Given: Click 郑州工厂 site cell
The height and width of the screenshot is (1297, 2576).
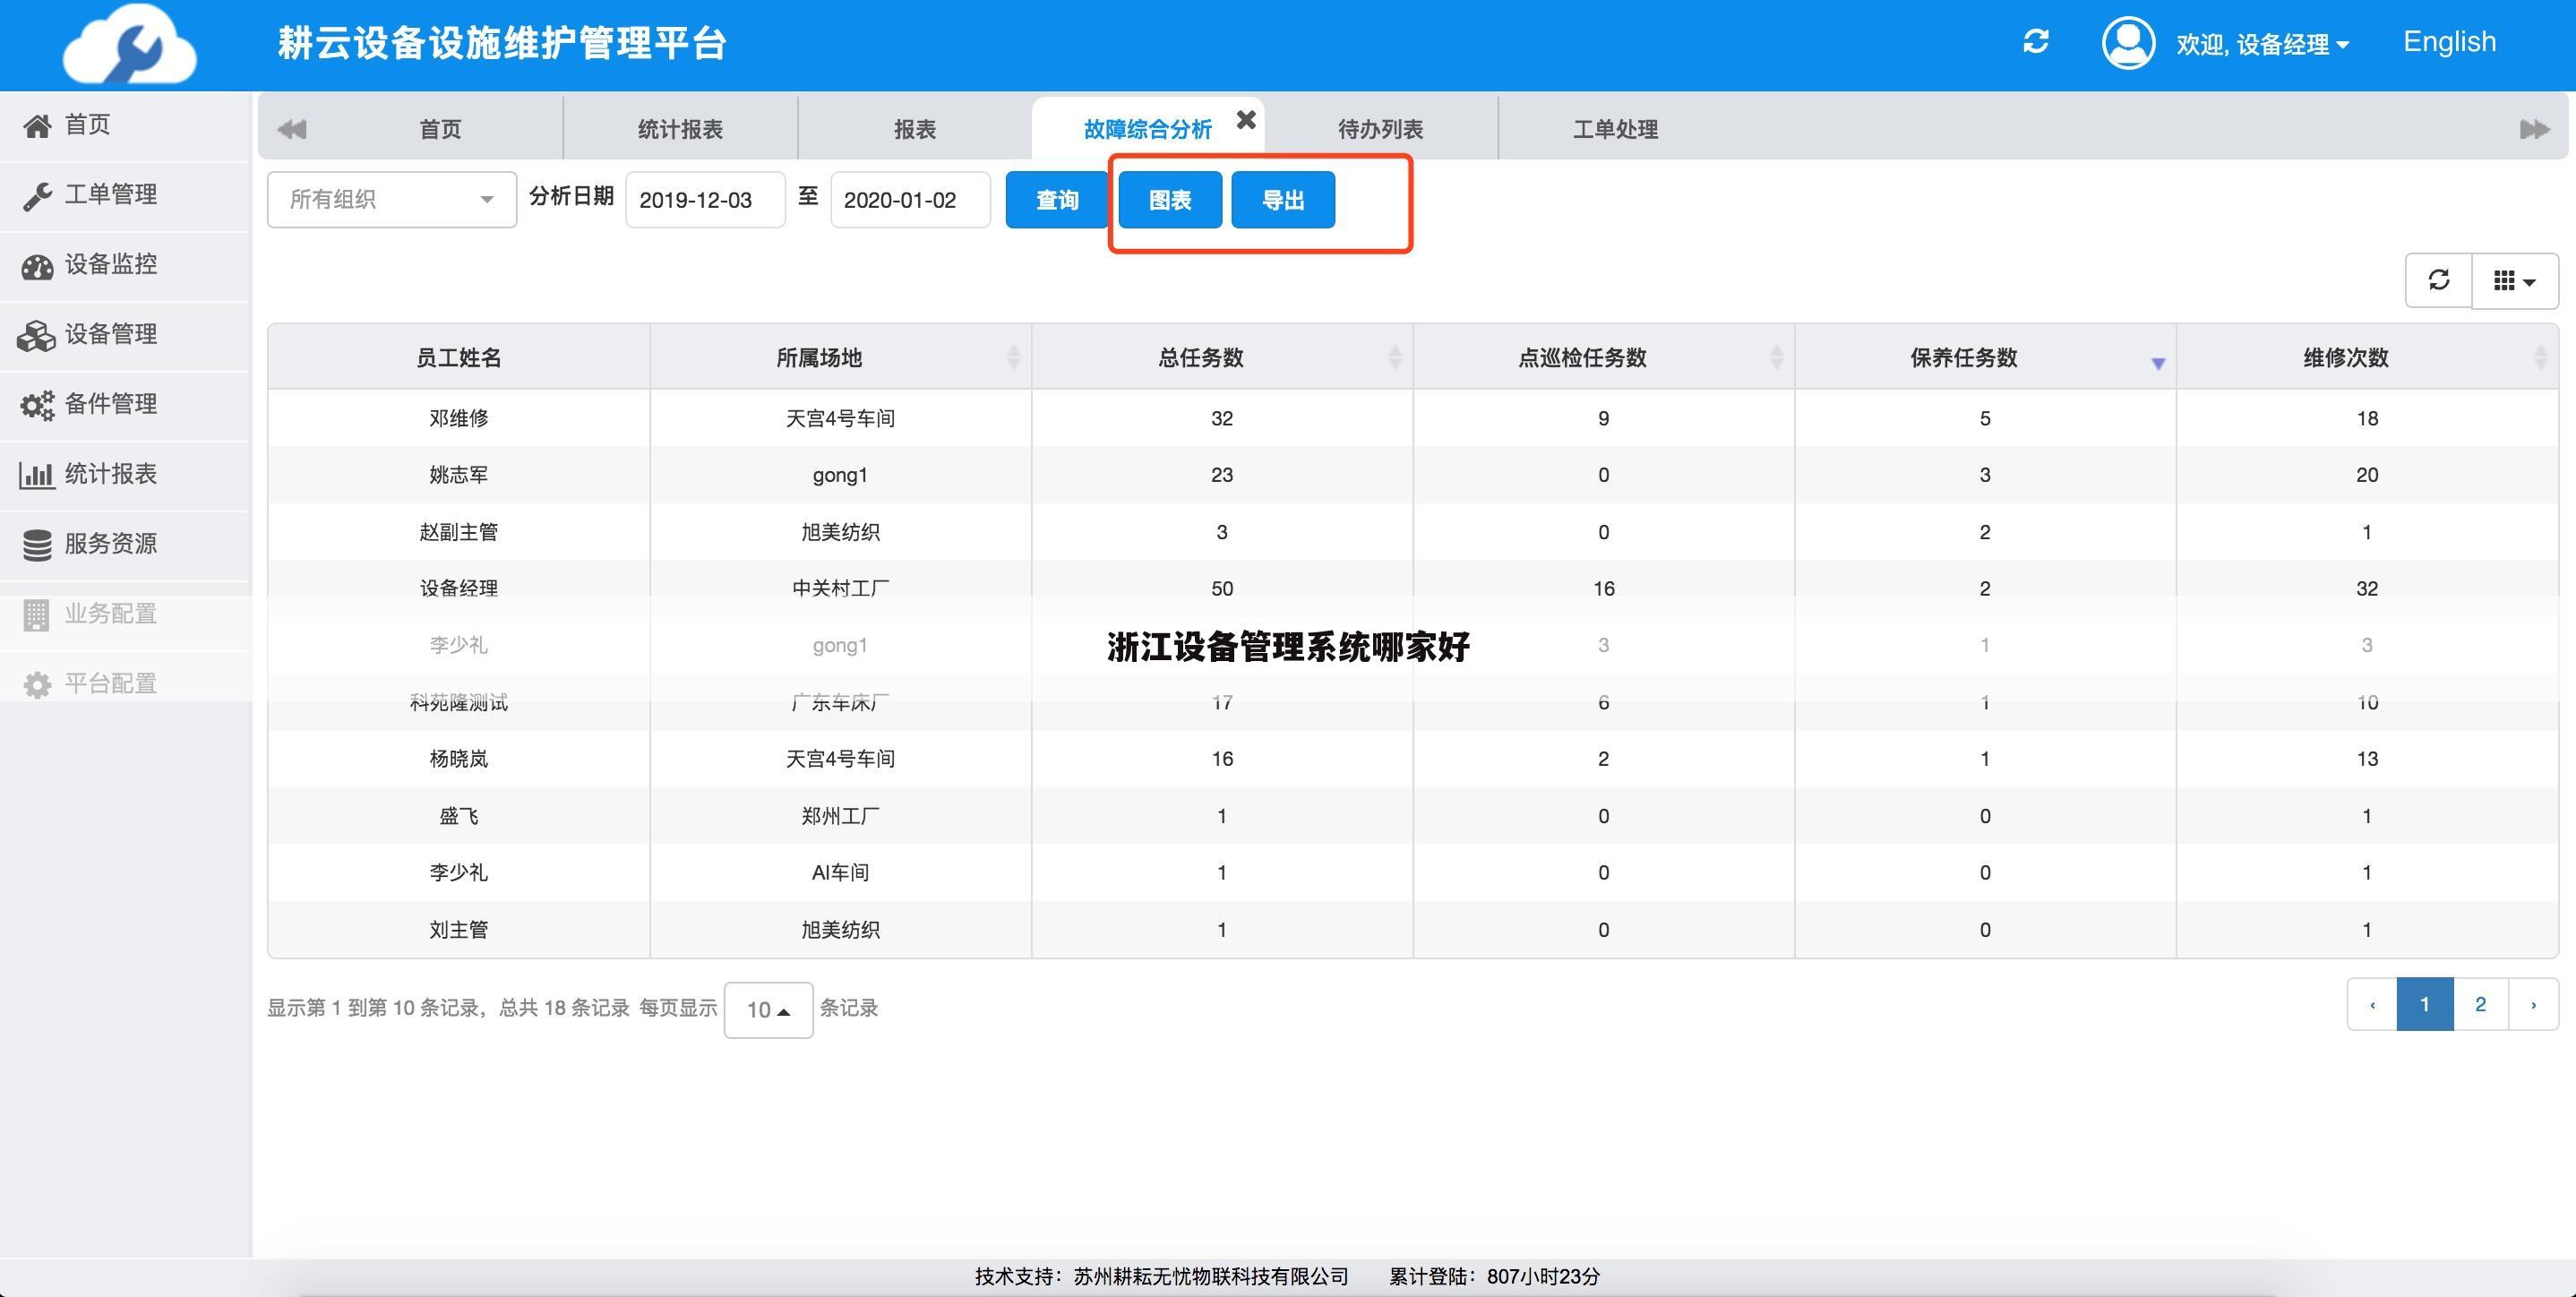Looking at the screenshot, I should 840,816.
